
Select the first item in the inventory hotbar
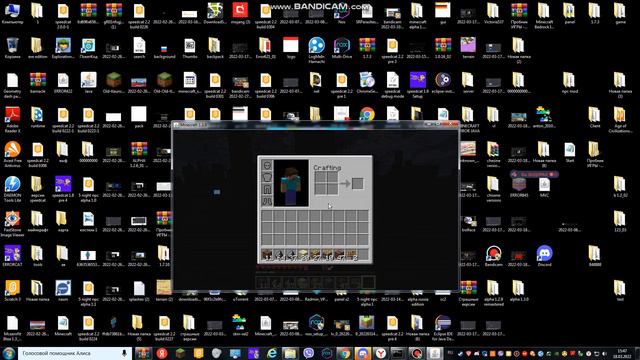(x=267, y=254)
